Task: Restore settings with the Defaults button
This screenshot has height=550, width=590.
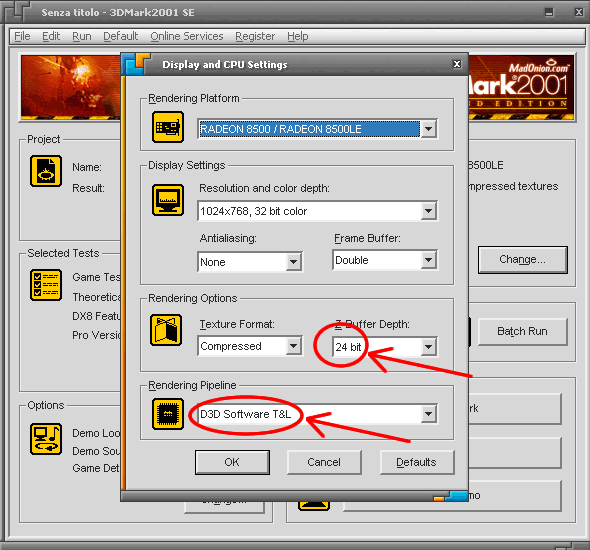Action: point(417,462)
